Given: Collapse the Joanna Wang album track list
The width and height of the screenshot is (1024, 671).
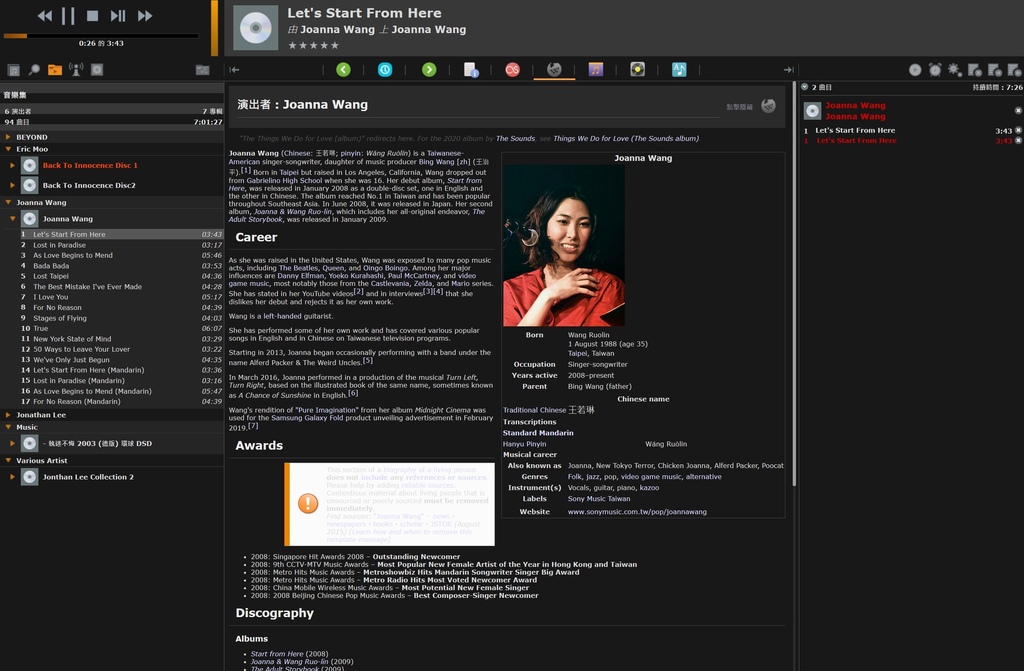Looking at the screenshot, I should click(x=12, y=218).
